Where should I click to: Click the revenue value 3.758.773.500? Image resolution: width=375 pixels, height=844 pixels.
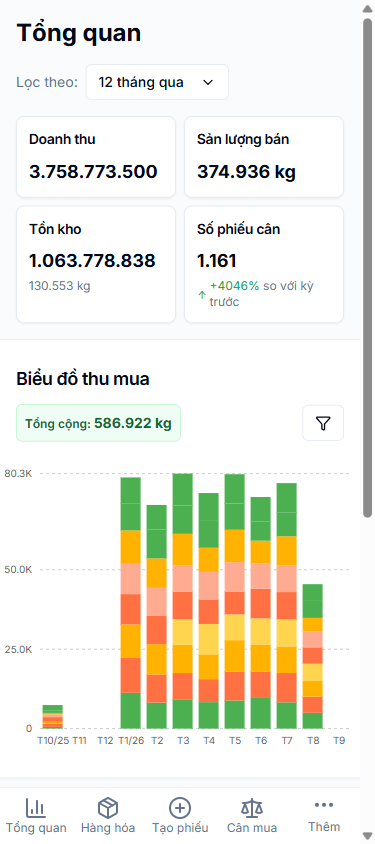(93, 172)
